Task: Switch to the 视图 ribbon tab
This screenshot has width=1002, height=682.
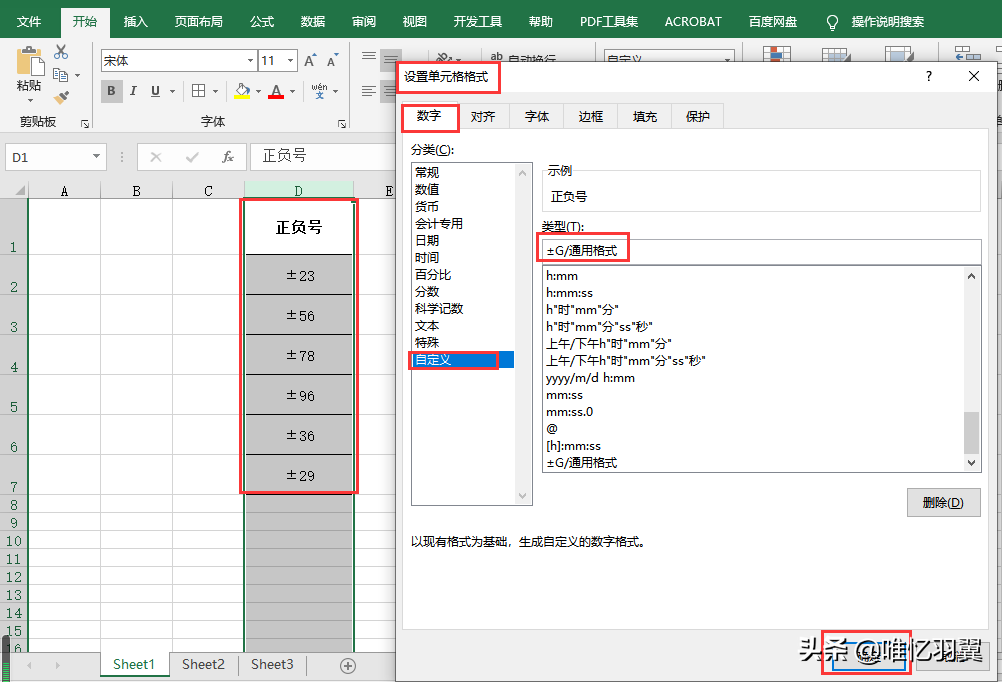Action: tap(415, 22)
